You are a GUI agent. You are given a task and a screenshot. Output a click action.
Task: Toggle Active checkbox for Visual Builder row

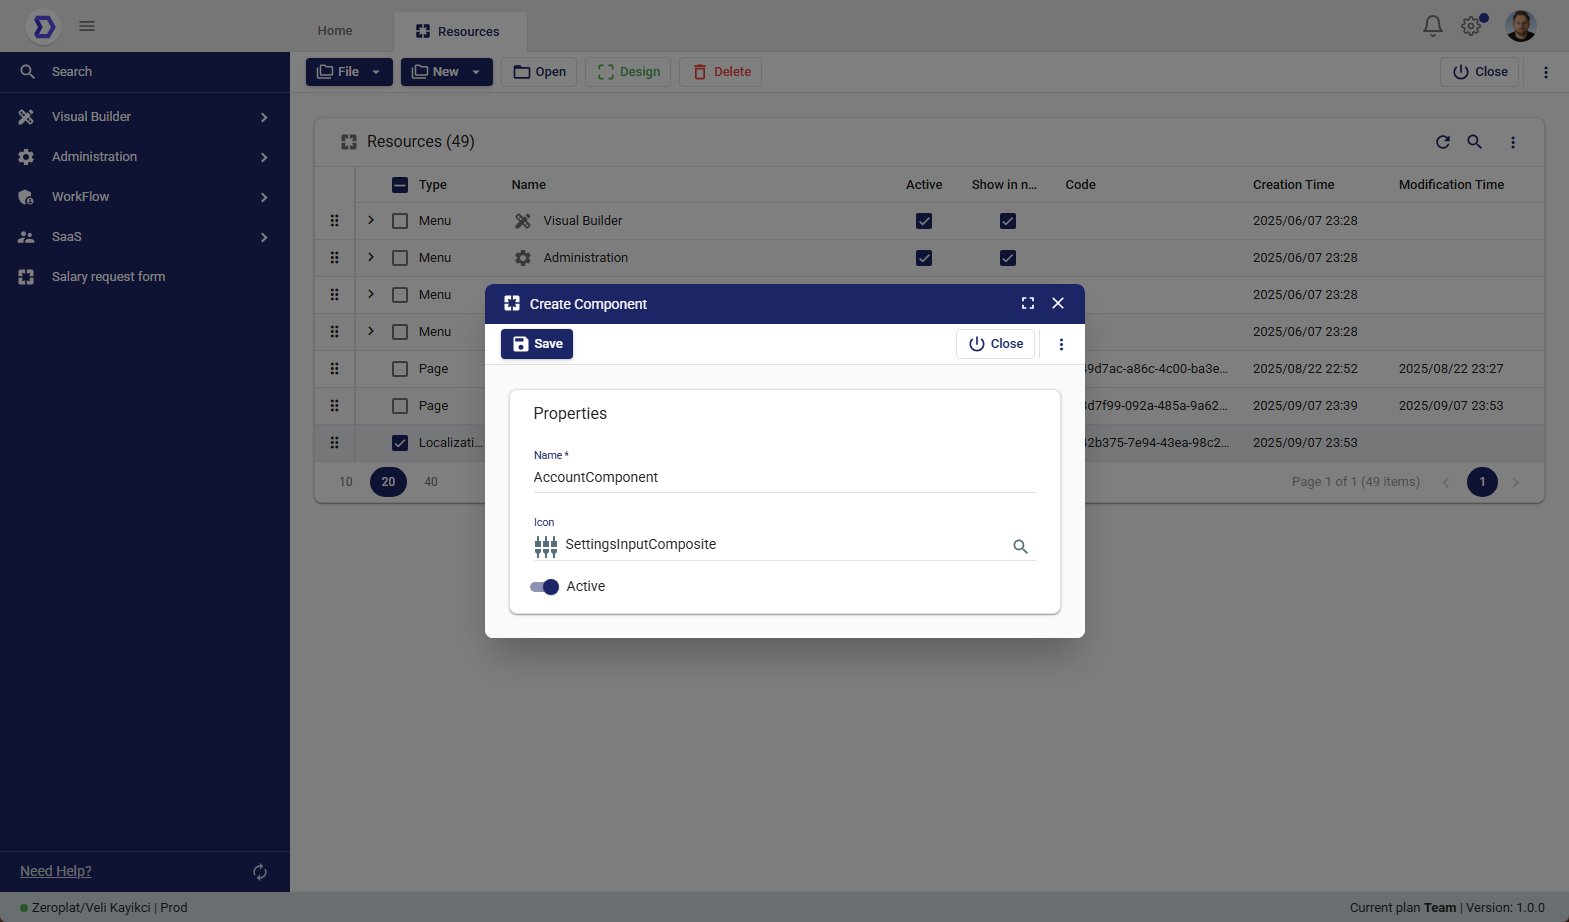(x=924, y=221)
